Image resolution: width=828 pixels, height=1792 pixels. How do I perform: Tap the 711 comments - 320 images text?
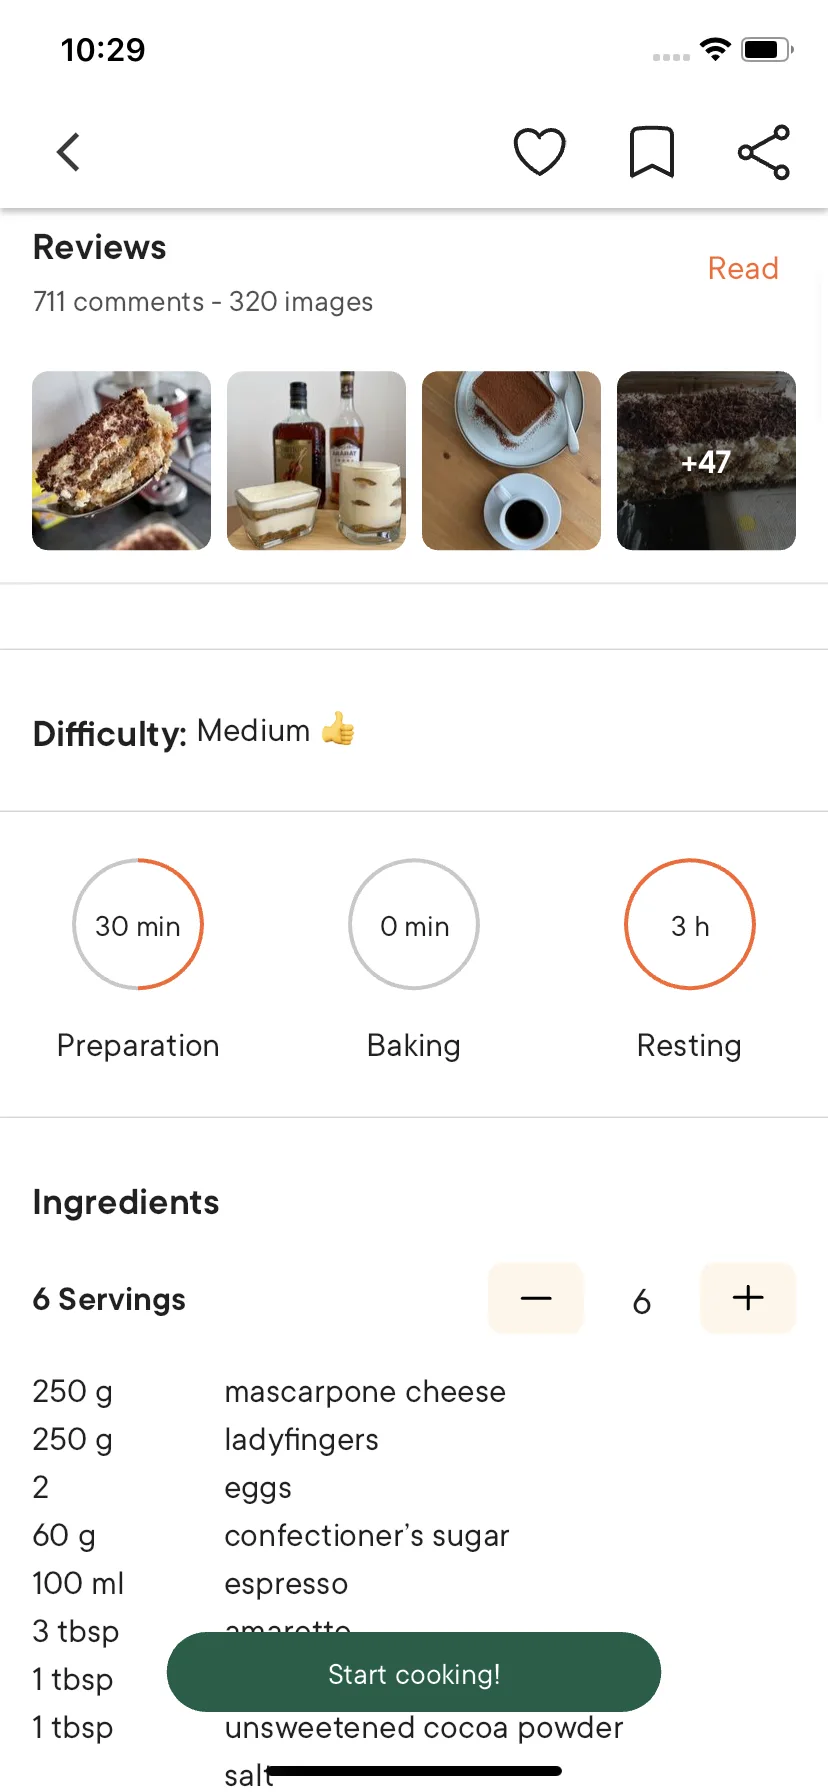coord(203,302)
